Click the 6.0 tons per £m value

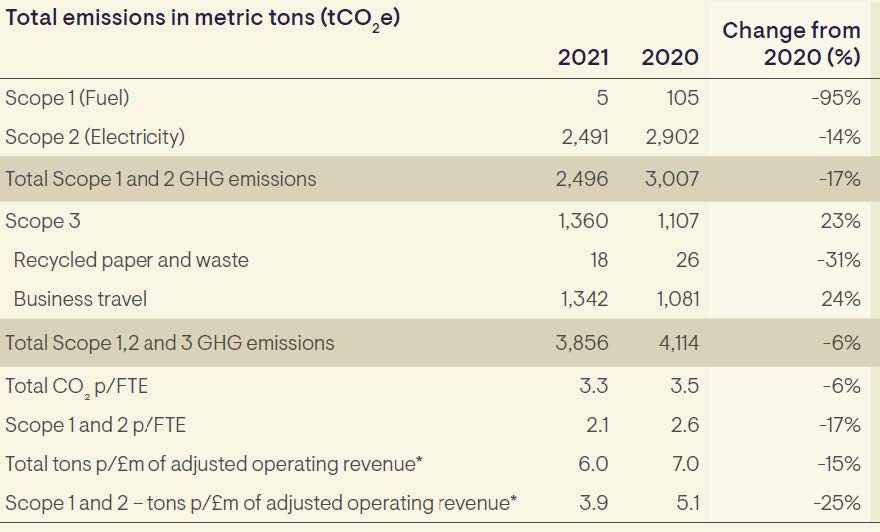tap(594, 464)
